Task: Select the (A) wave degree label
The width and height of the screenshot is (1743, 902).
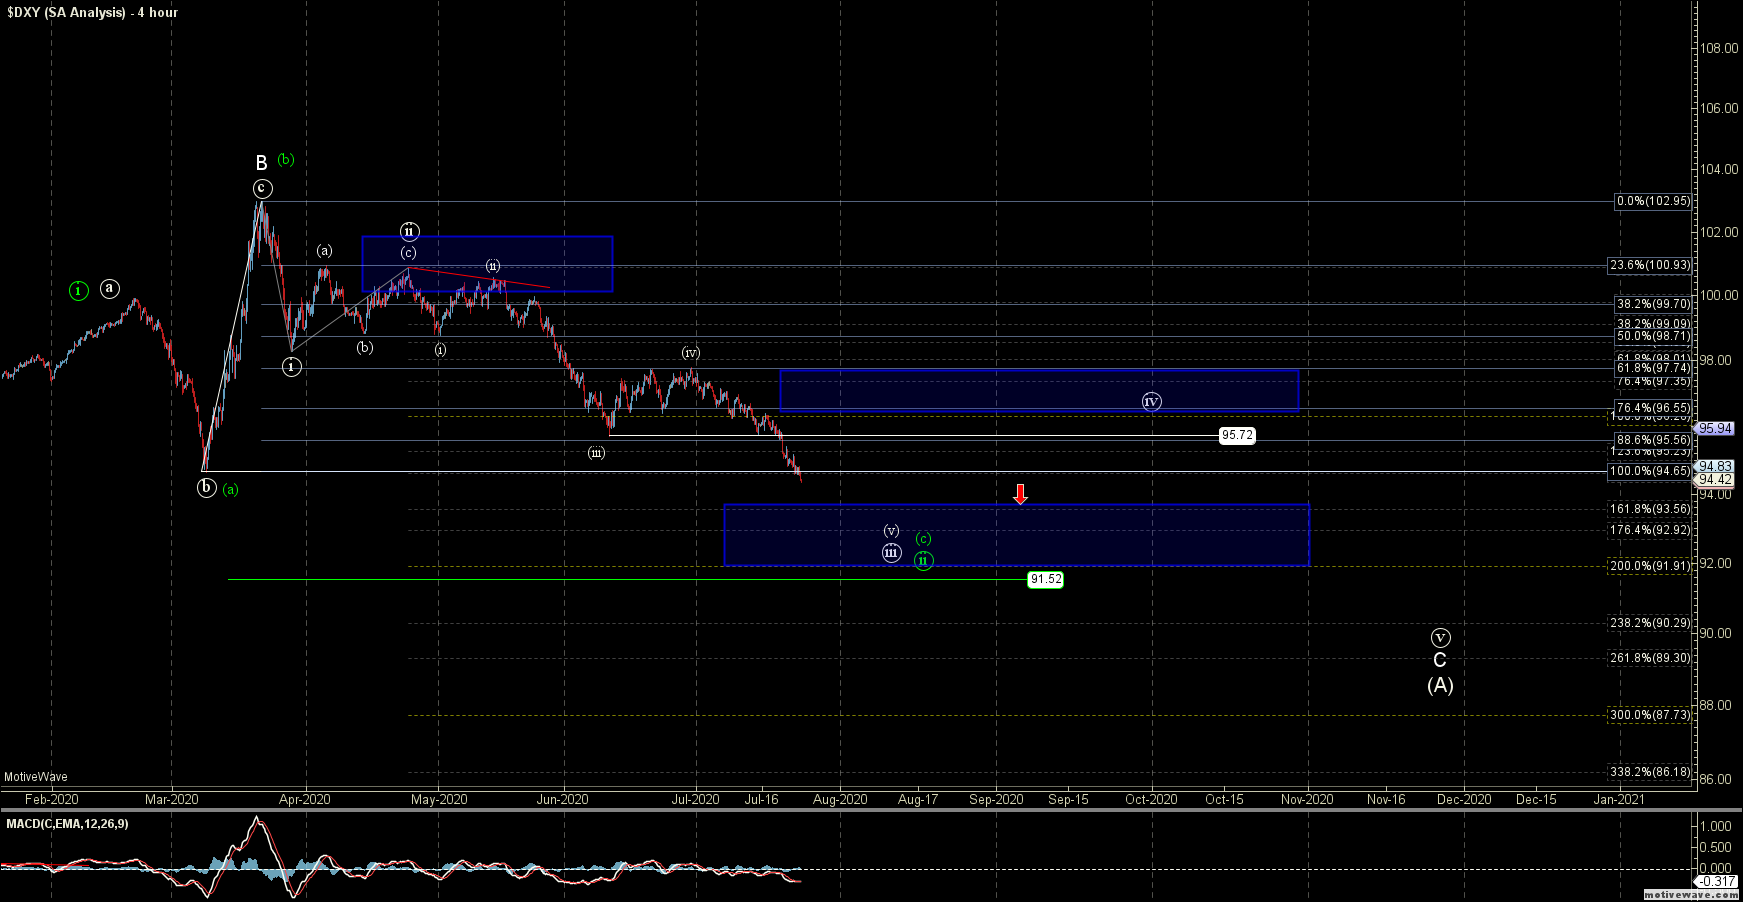Action: tap(1440, 685)
